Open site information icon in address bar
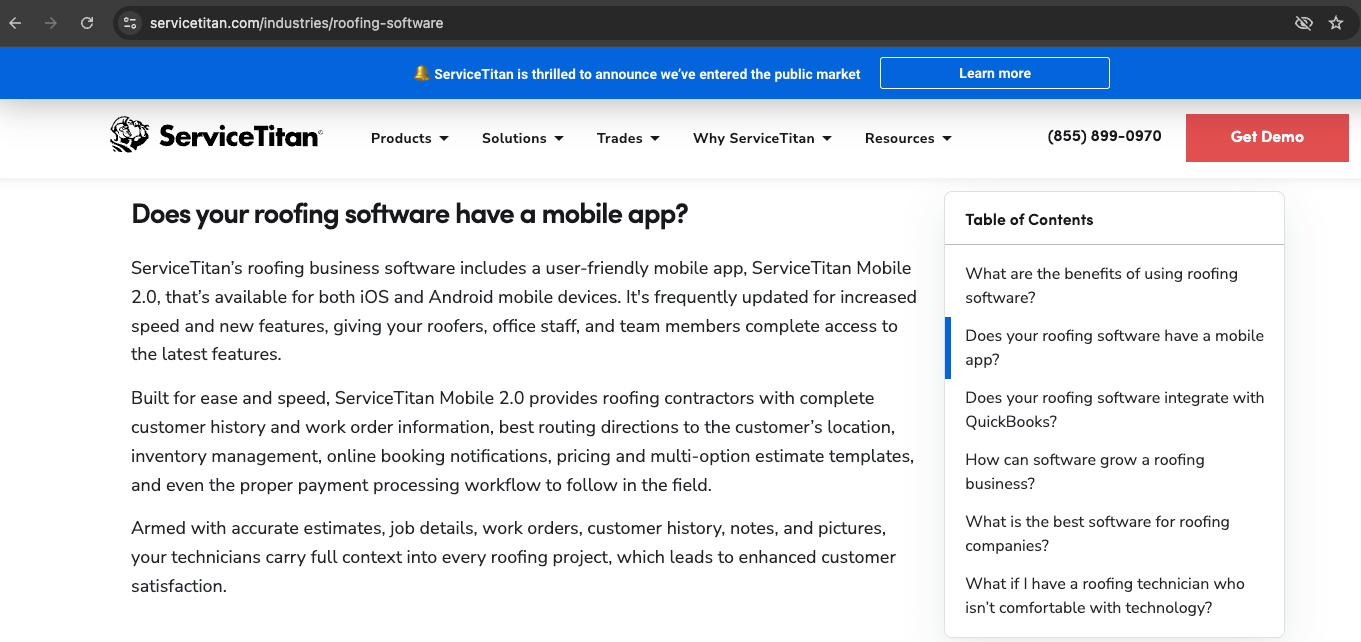The image size is (1361, 642). pyautogui.click(x=130, y=22)
